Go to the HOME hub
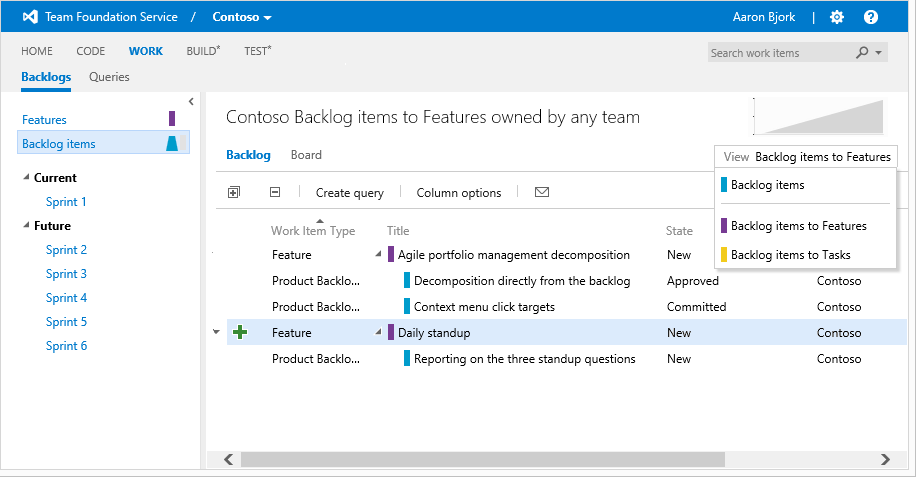This screenshot has width=917, height=478. [x=37, y=51]
